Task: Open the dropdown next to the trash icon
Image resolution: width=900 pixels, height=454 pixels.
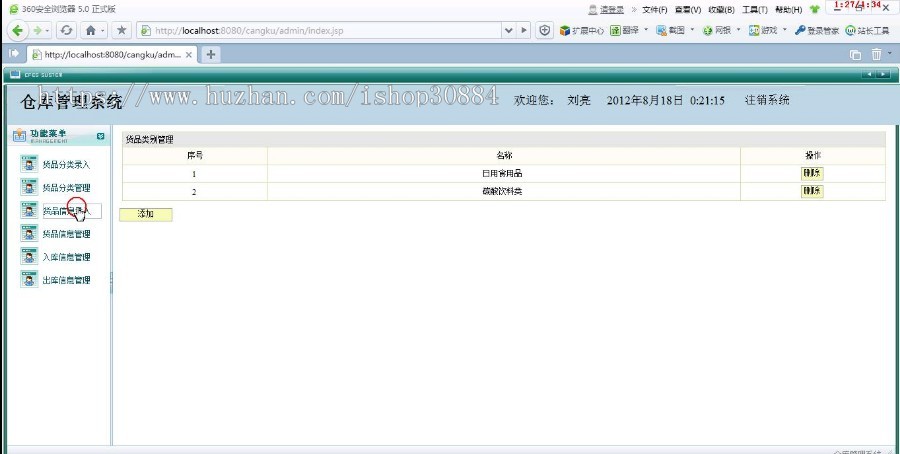Action: (890, 53)
